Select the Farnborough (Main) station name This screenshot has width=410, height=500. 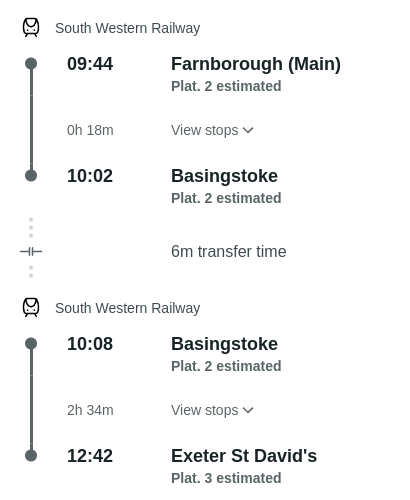tap(256, 64)
